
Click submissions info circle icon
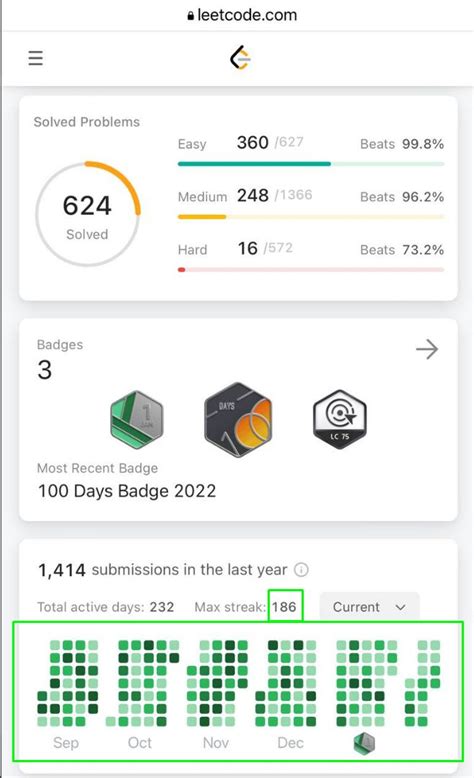[x=301, y=570]
